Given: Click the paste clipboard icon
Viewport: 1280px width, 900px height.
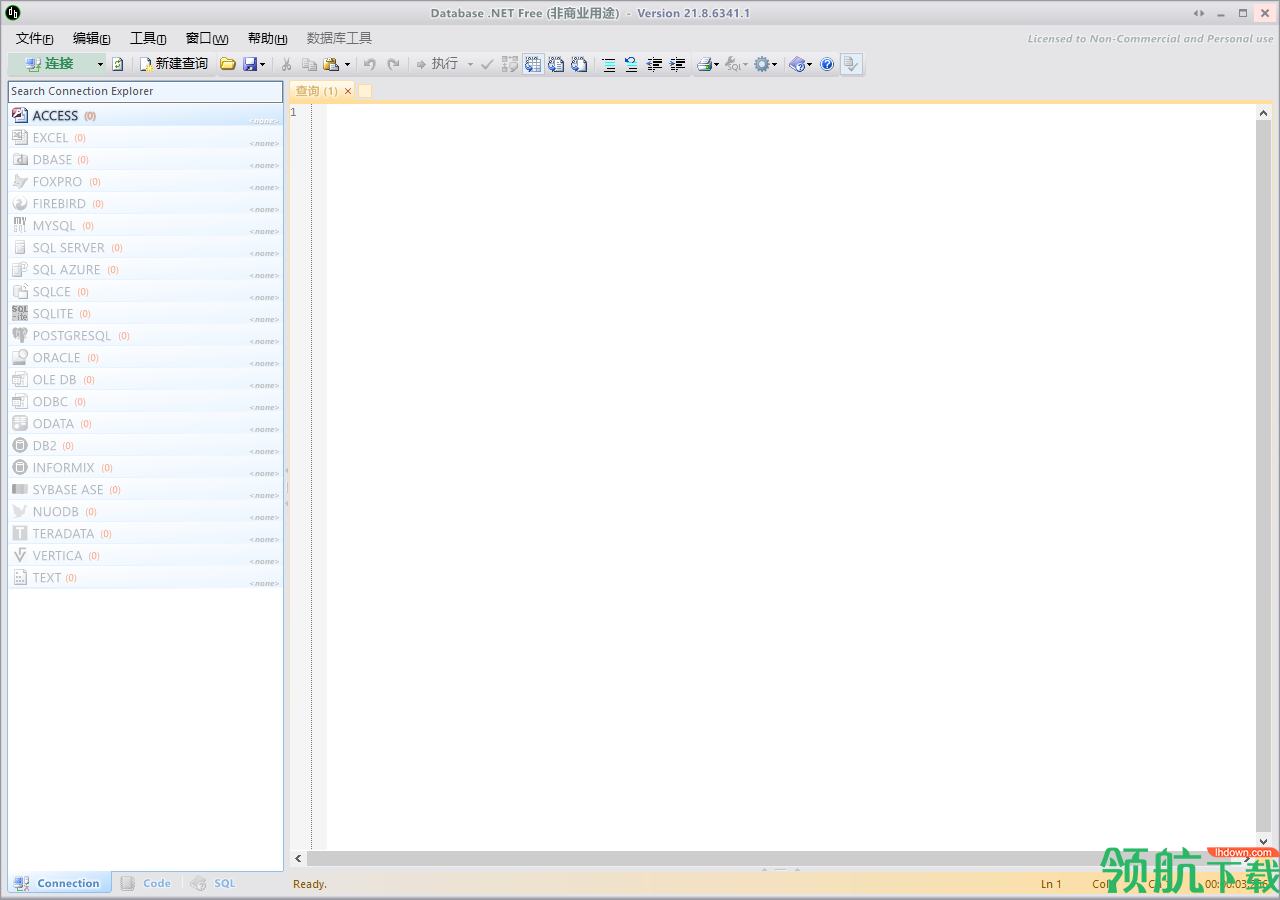Looking at the screenshot, I should tap(331, 64).
